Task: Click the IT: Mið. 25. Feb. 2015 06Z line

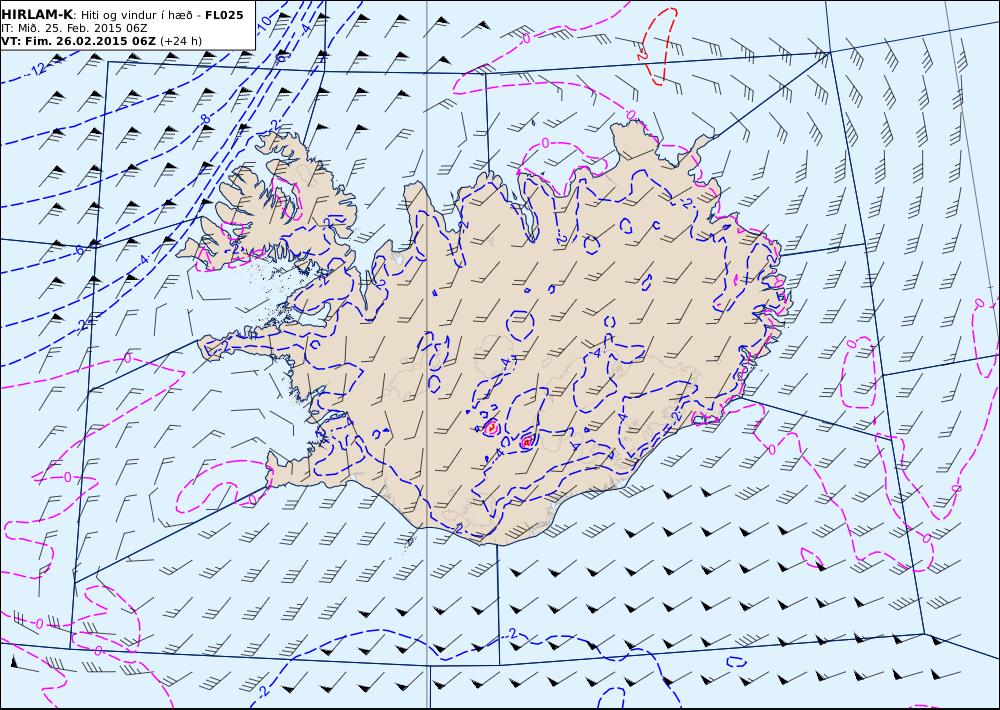Action: [72, 28]
